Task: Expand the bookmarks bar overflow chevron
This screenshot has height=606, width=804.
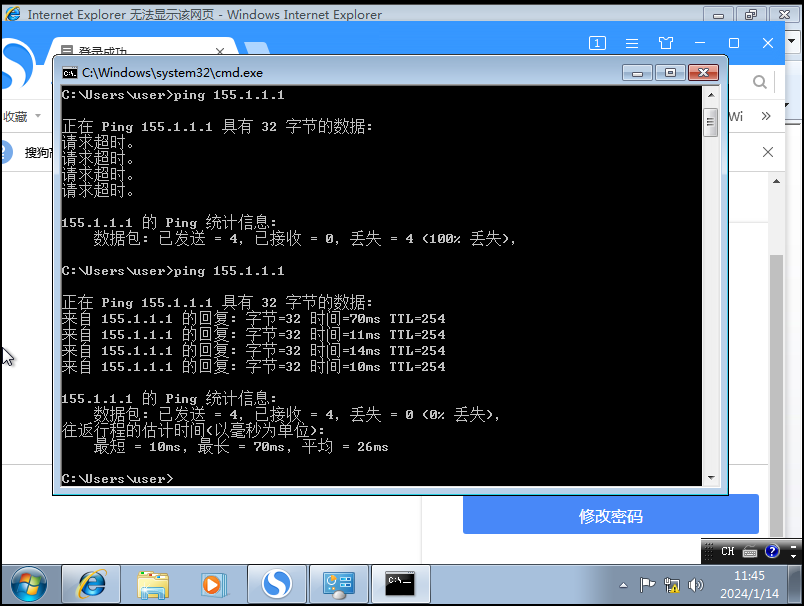Action: click(x=766, y=116)
